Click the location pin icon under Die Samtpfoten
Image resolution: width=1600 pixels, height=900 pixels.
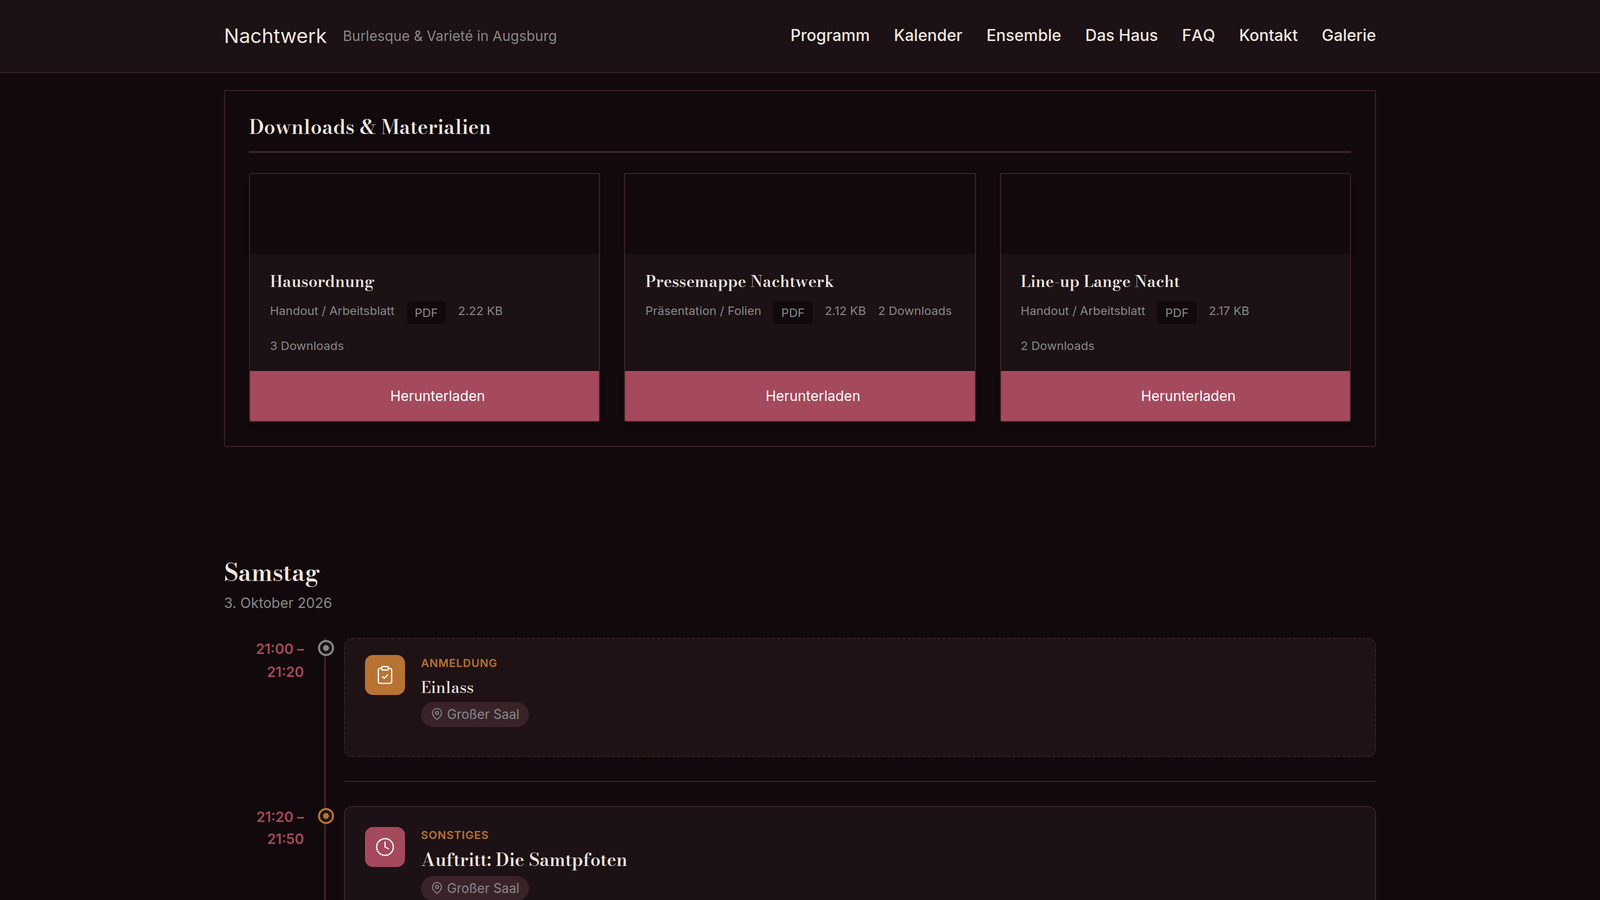[x=437, y=888]
